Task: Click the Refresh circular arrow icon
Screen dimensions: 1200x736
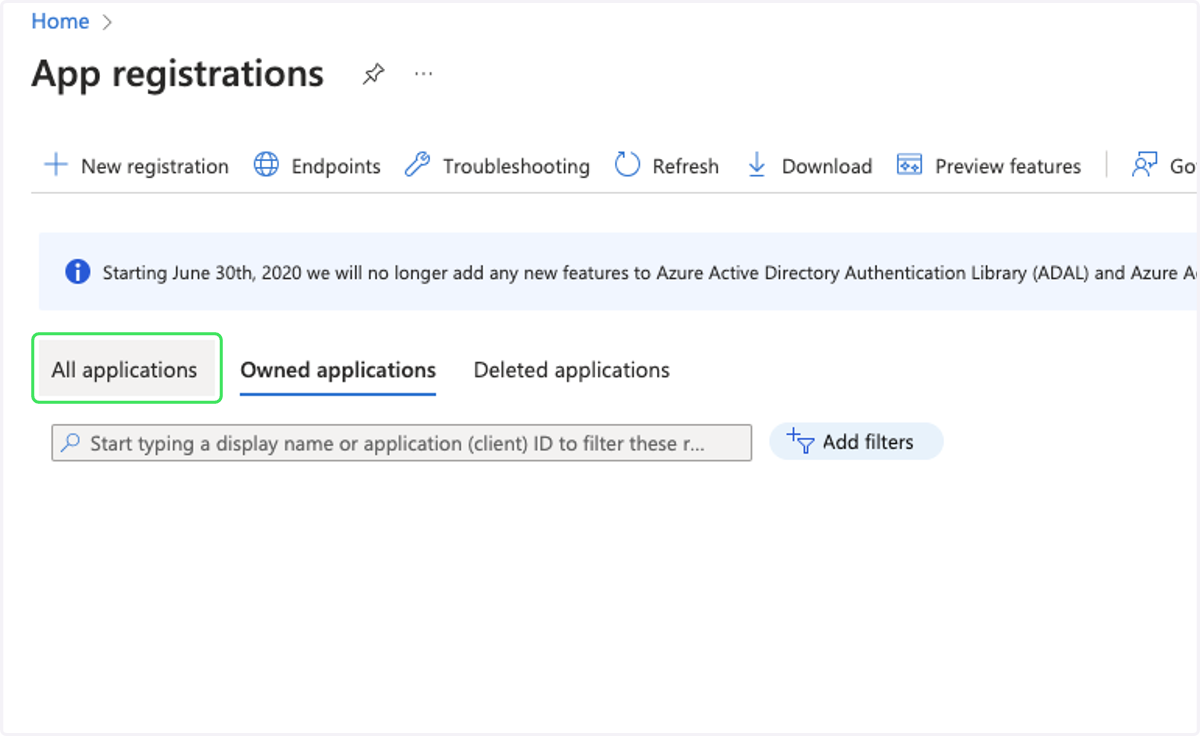Action: coord(627,165)
